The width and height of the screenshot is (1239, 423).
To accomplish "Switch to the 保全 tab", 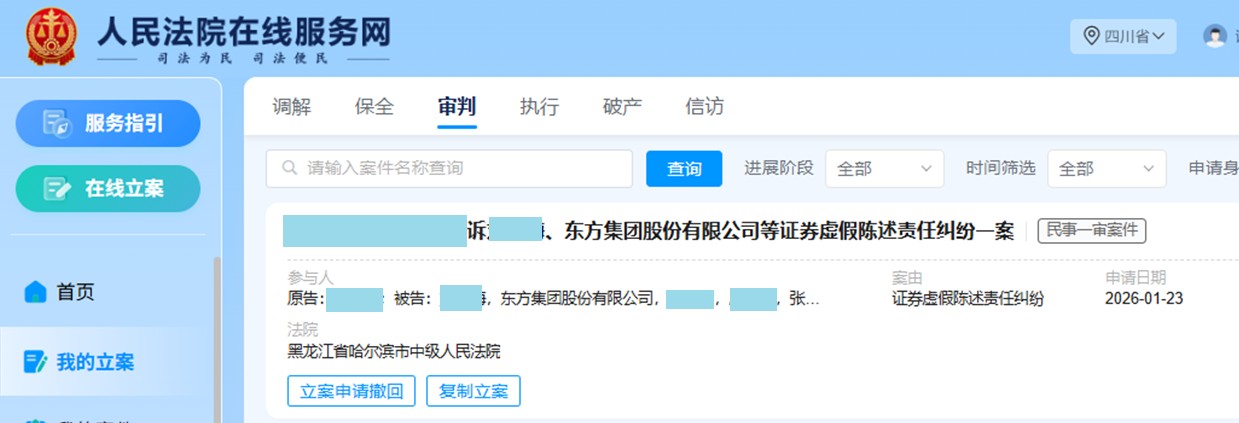I will click(x=374, y=107).
